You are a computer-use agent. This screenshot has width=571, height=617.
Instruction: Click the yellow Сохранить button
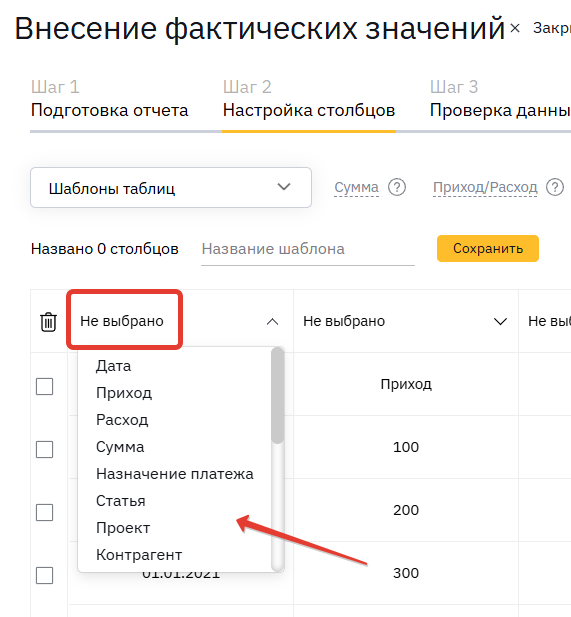pos(488,248)
